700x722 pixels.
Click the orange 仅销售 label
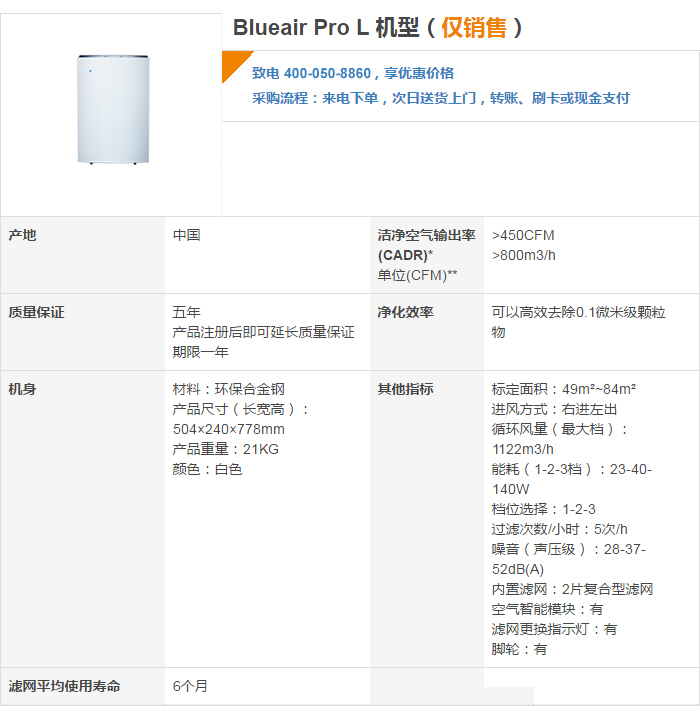pos(473,28)
